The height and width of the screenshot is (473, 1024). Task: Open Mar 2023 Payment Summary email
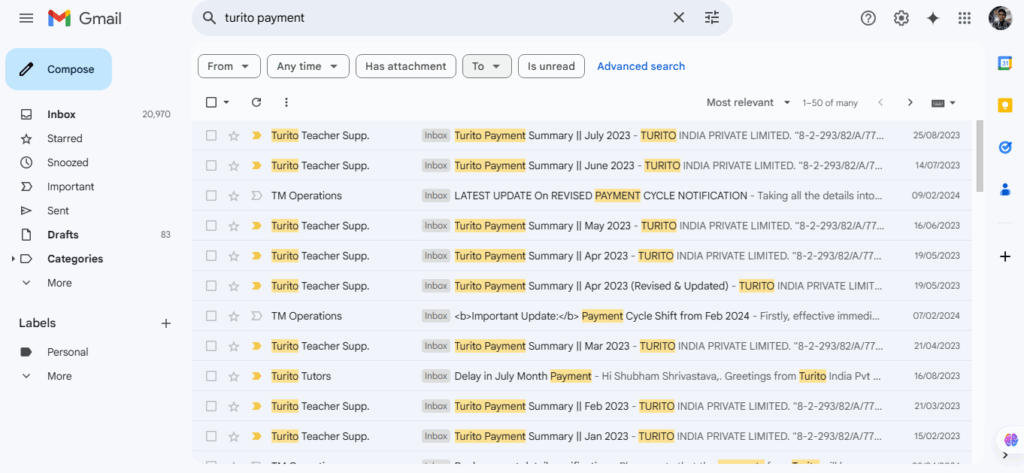click(581, 346)
